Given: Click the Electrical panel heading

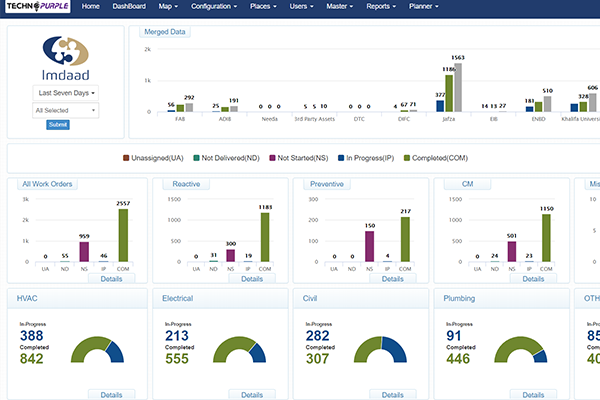Looking at the screenshot, I should tap(178, 298).
